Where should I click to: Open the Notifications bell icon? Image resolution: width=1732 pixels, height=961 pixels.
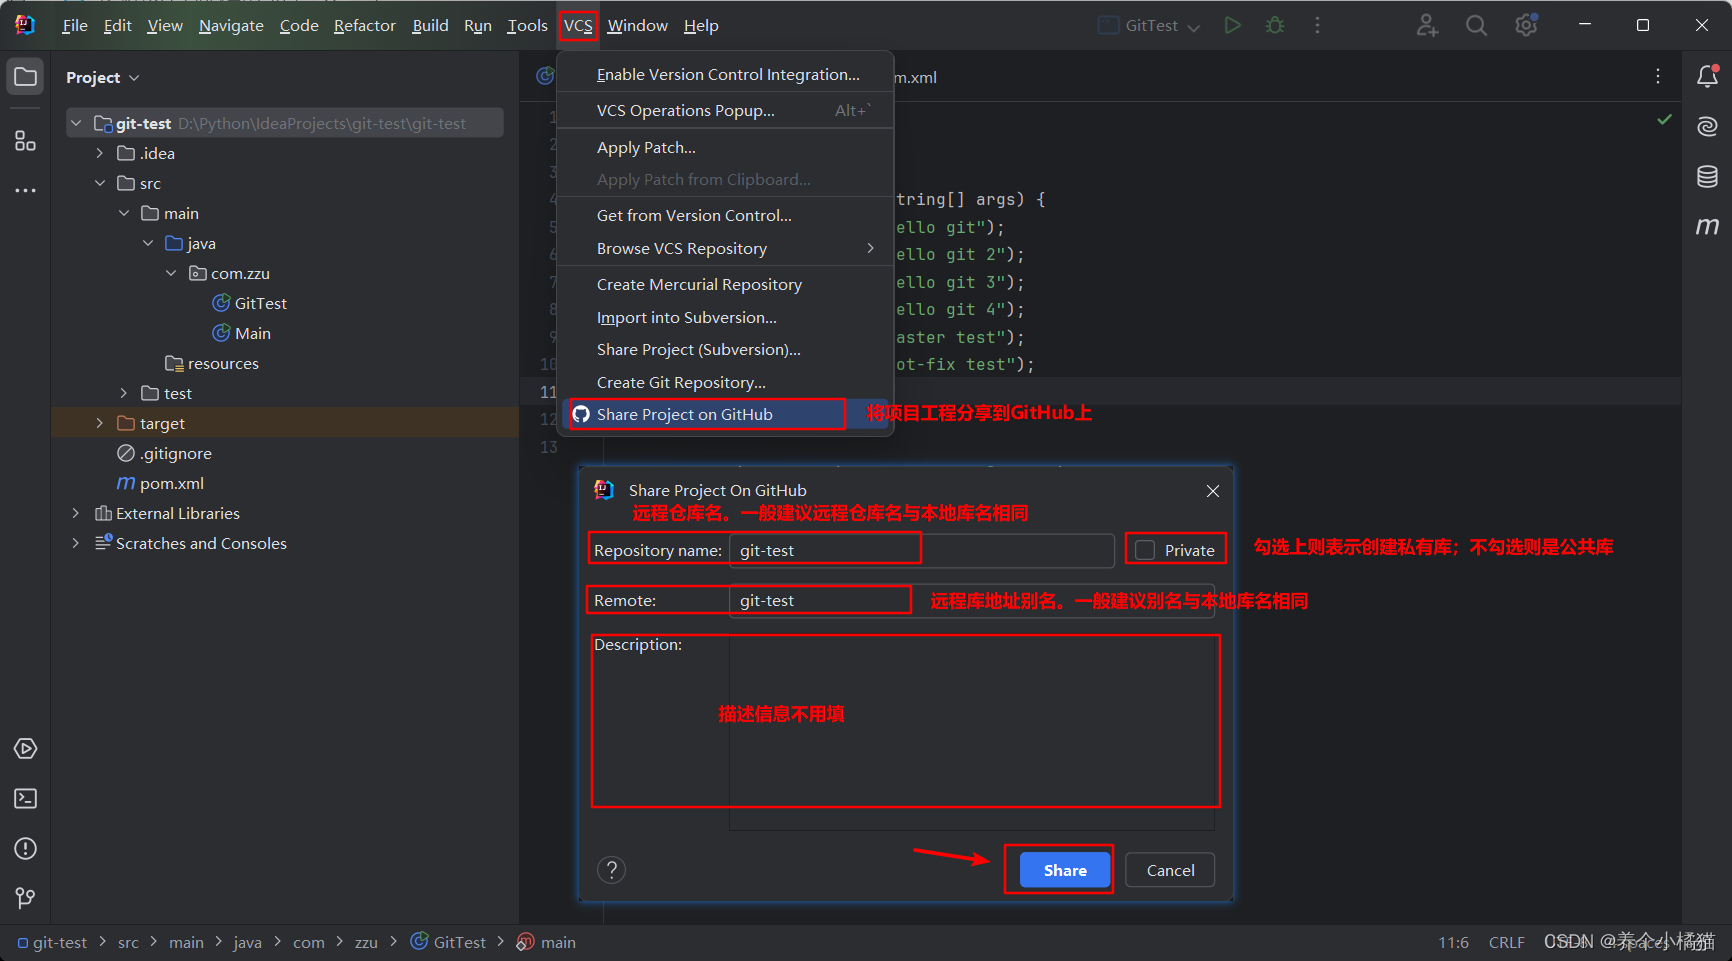pos(1708,76)
